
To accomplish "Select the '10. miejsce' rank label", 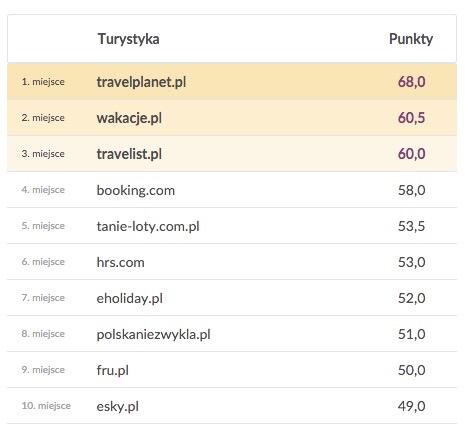I will point(46,406).
